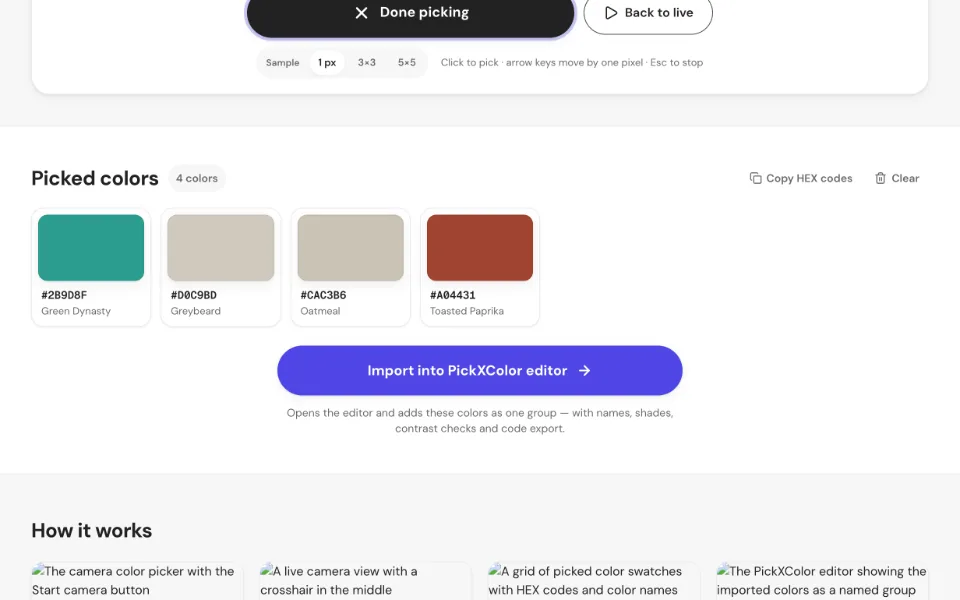The width and height of the screenshot is (960, 600).
Task: Click the Sample label
Action: click(282, 62)
